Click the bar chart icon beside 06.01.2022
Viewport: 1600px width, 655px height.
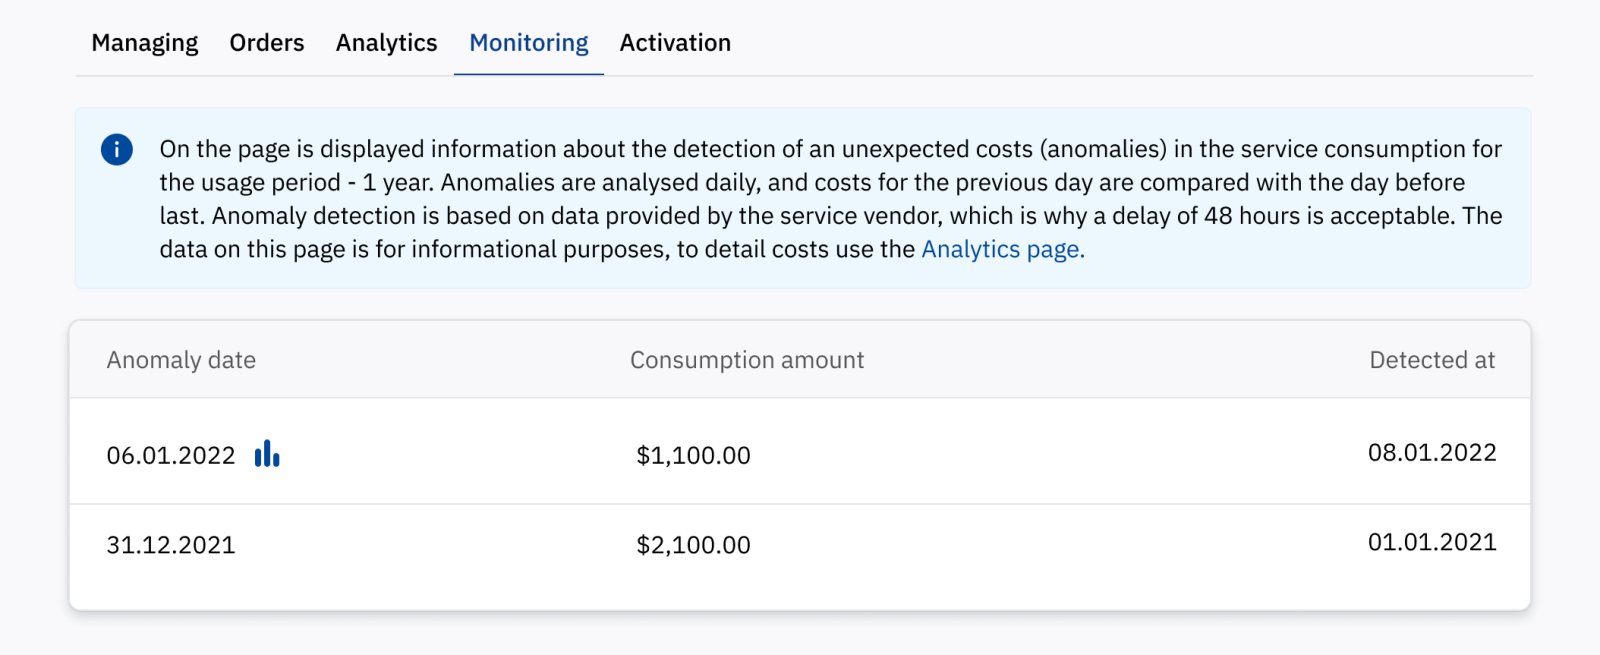(267, 454)
